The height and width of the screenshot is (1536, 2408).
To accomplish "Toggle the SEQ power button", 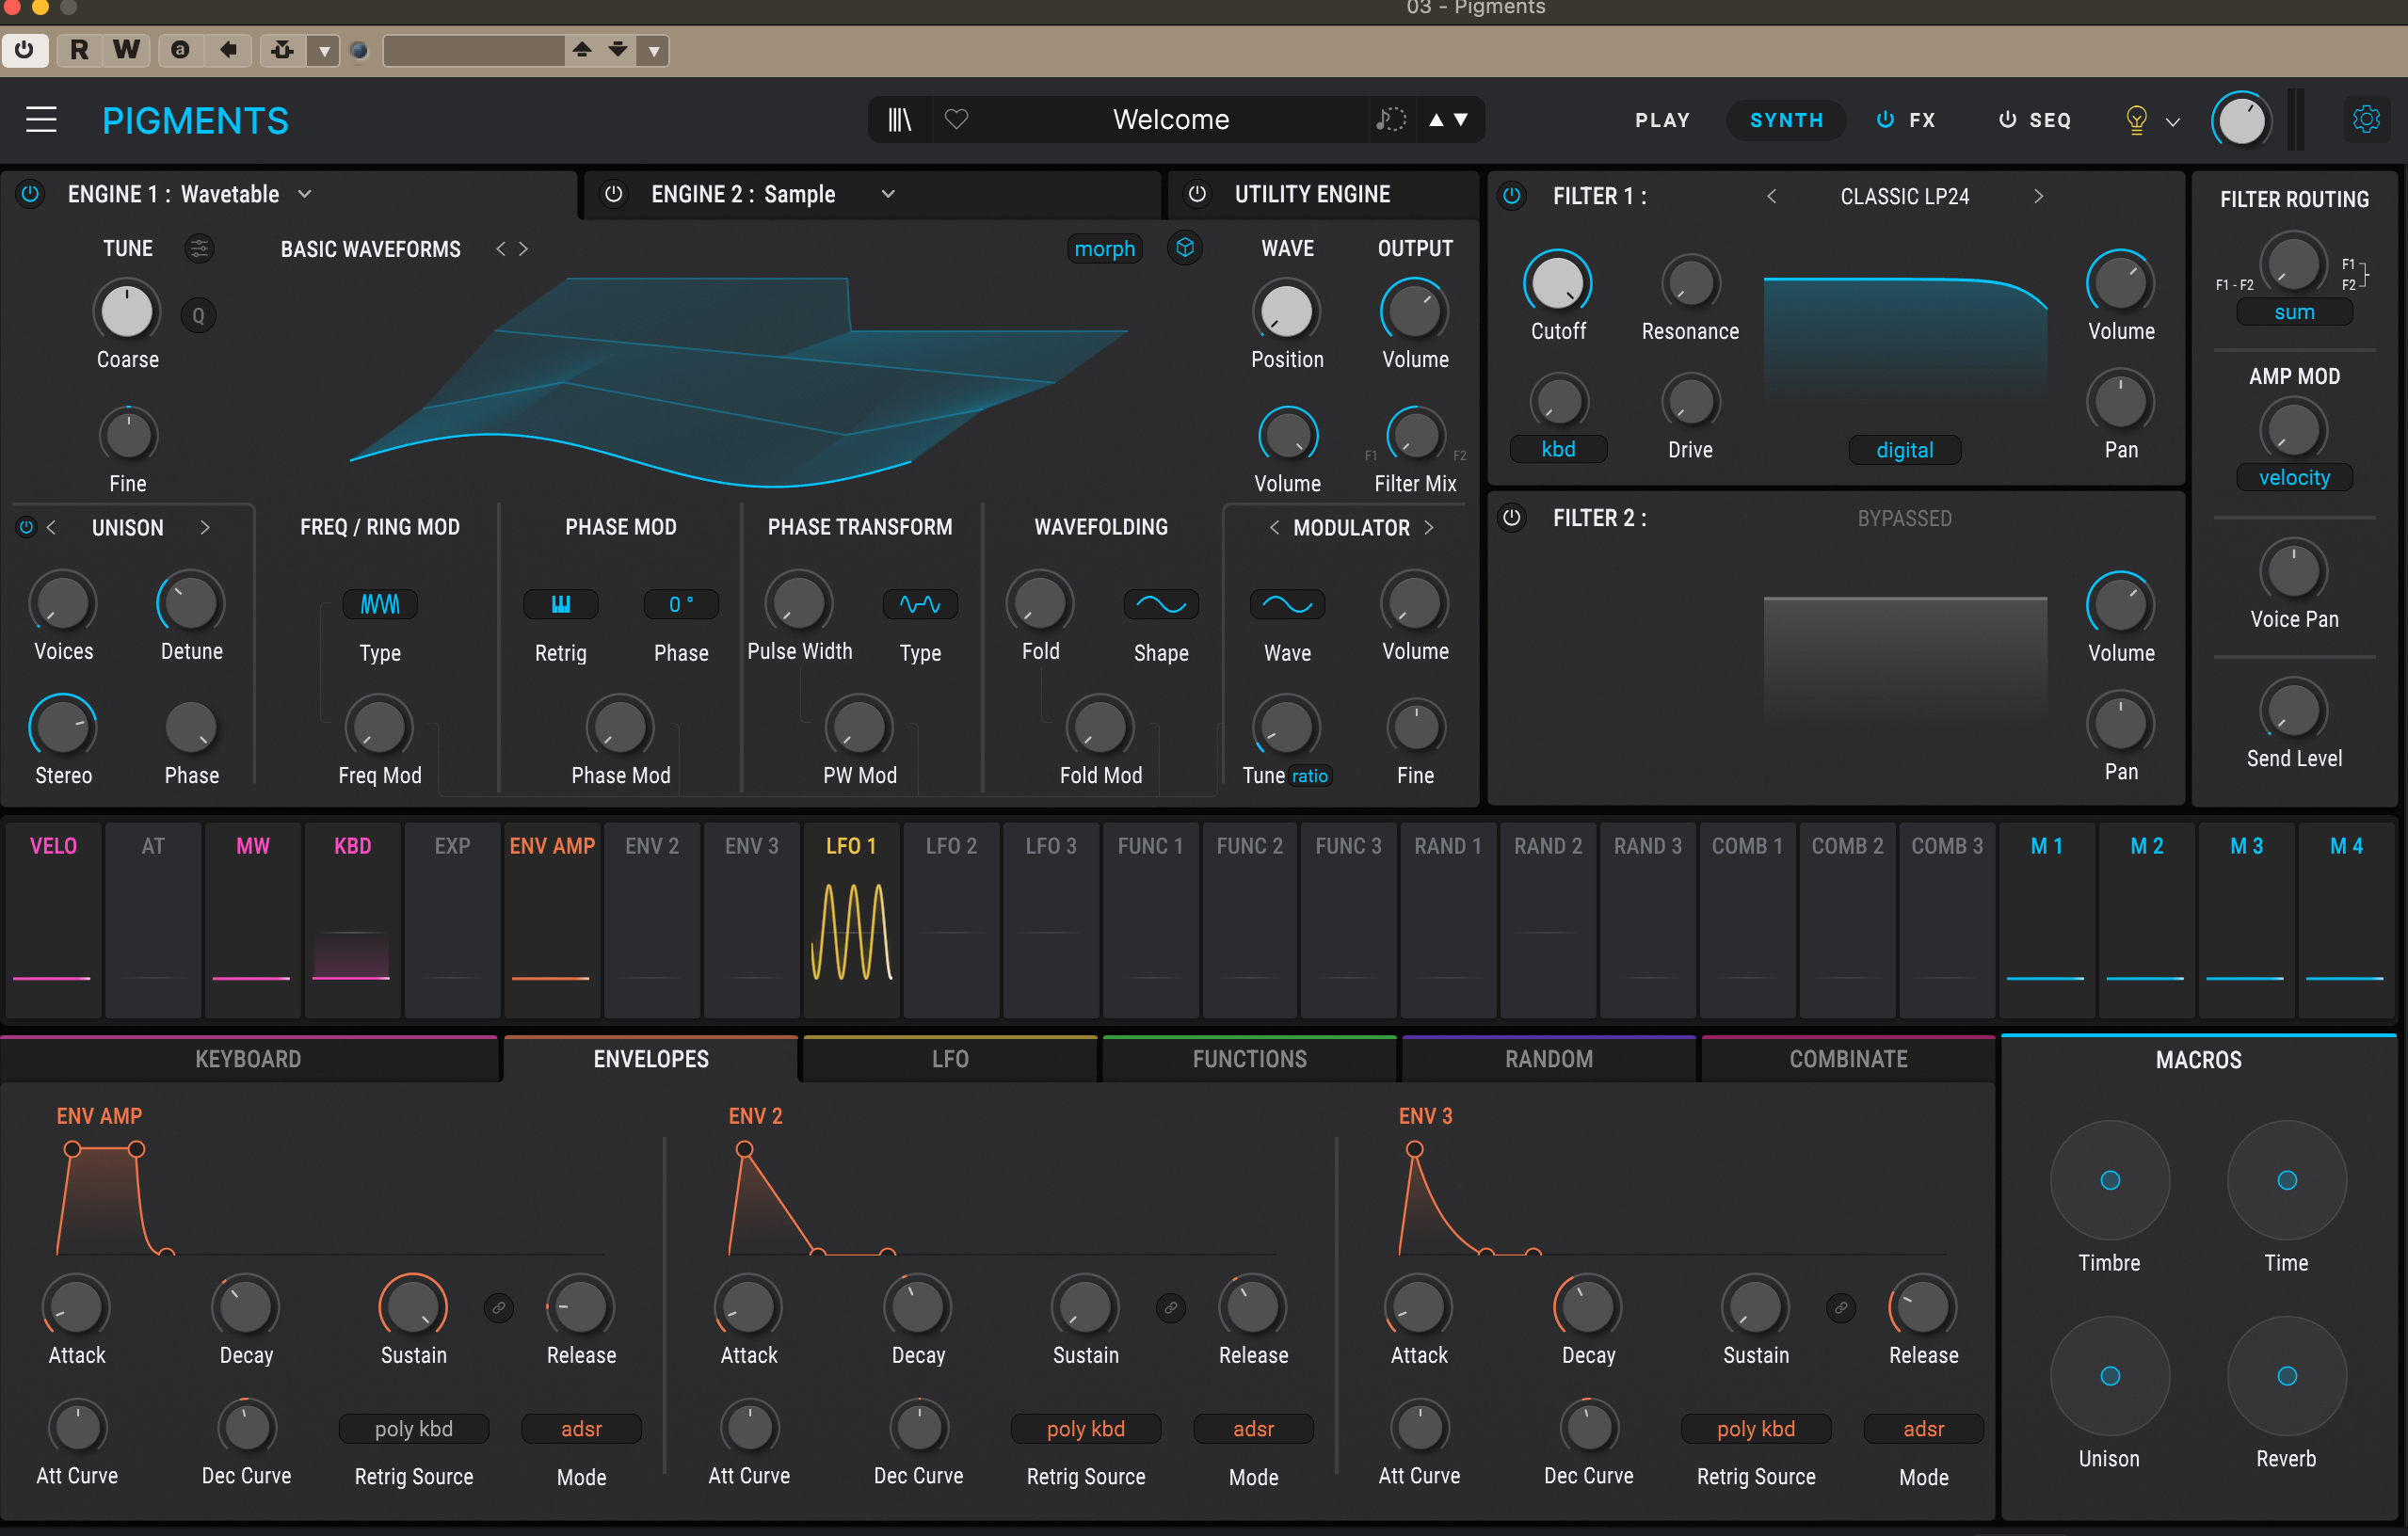I will (x=2007, y=120).
